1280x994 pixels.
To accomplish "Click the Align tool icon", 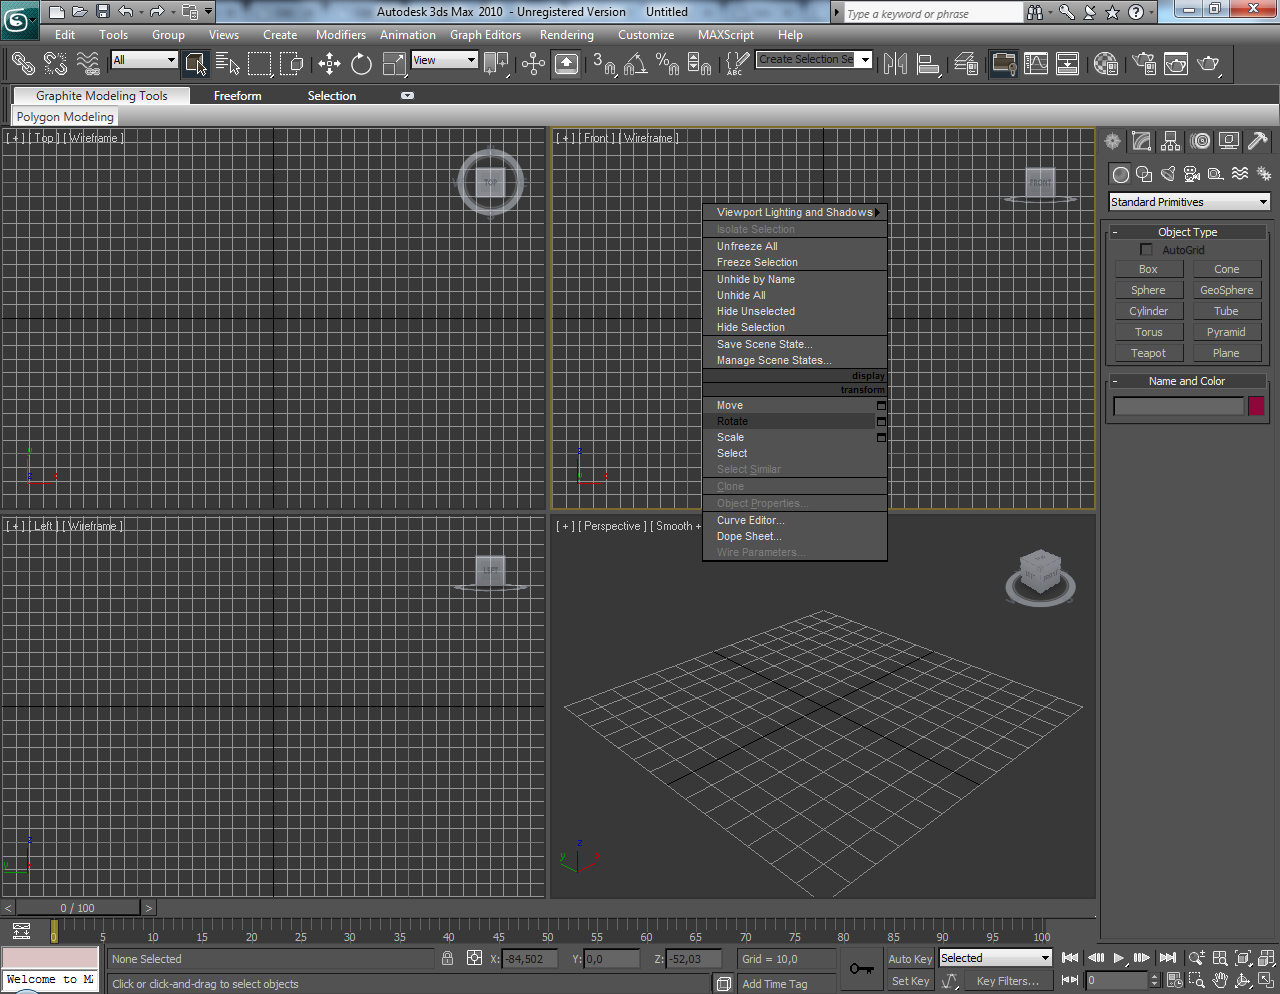I will 929,64.
